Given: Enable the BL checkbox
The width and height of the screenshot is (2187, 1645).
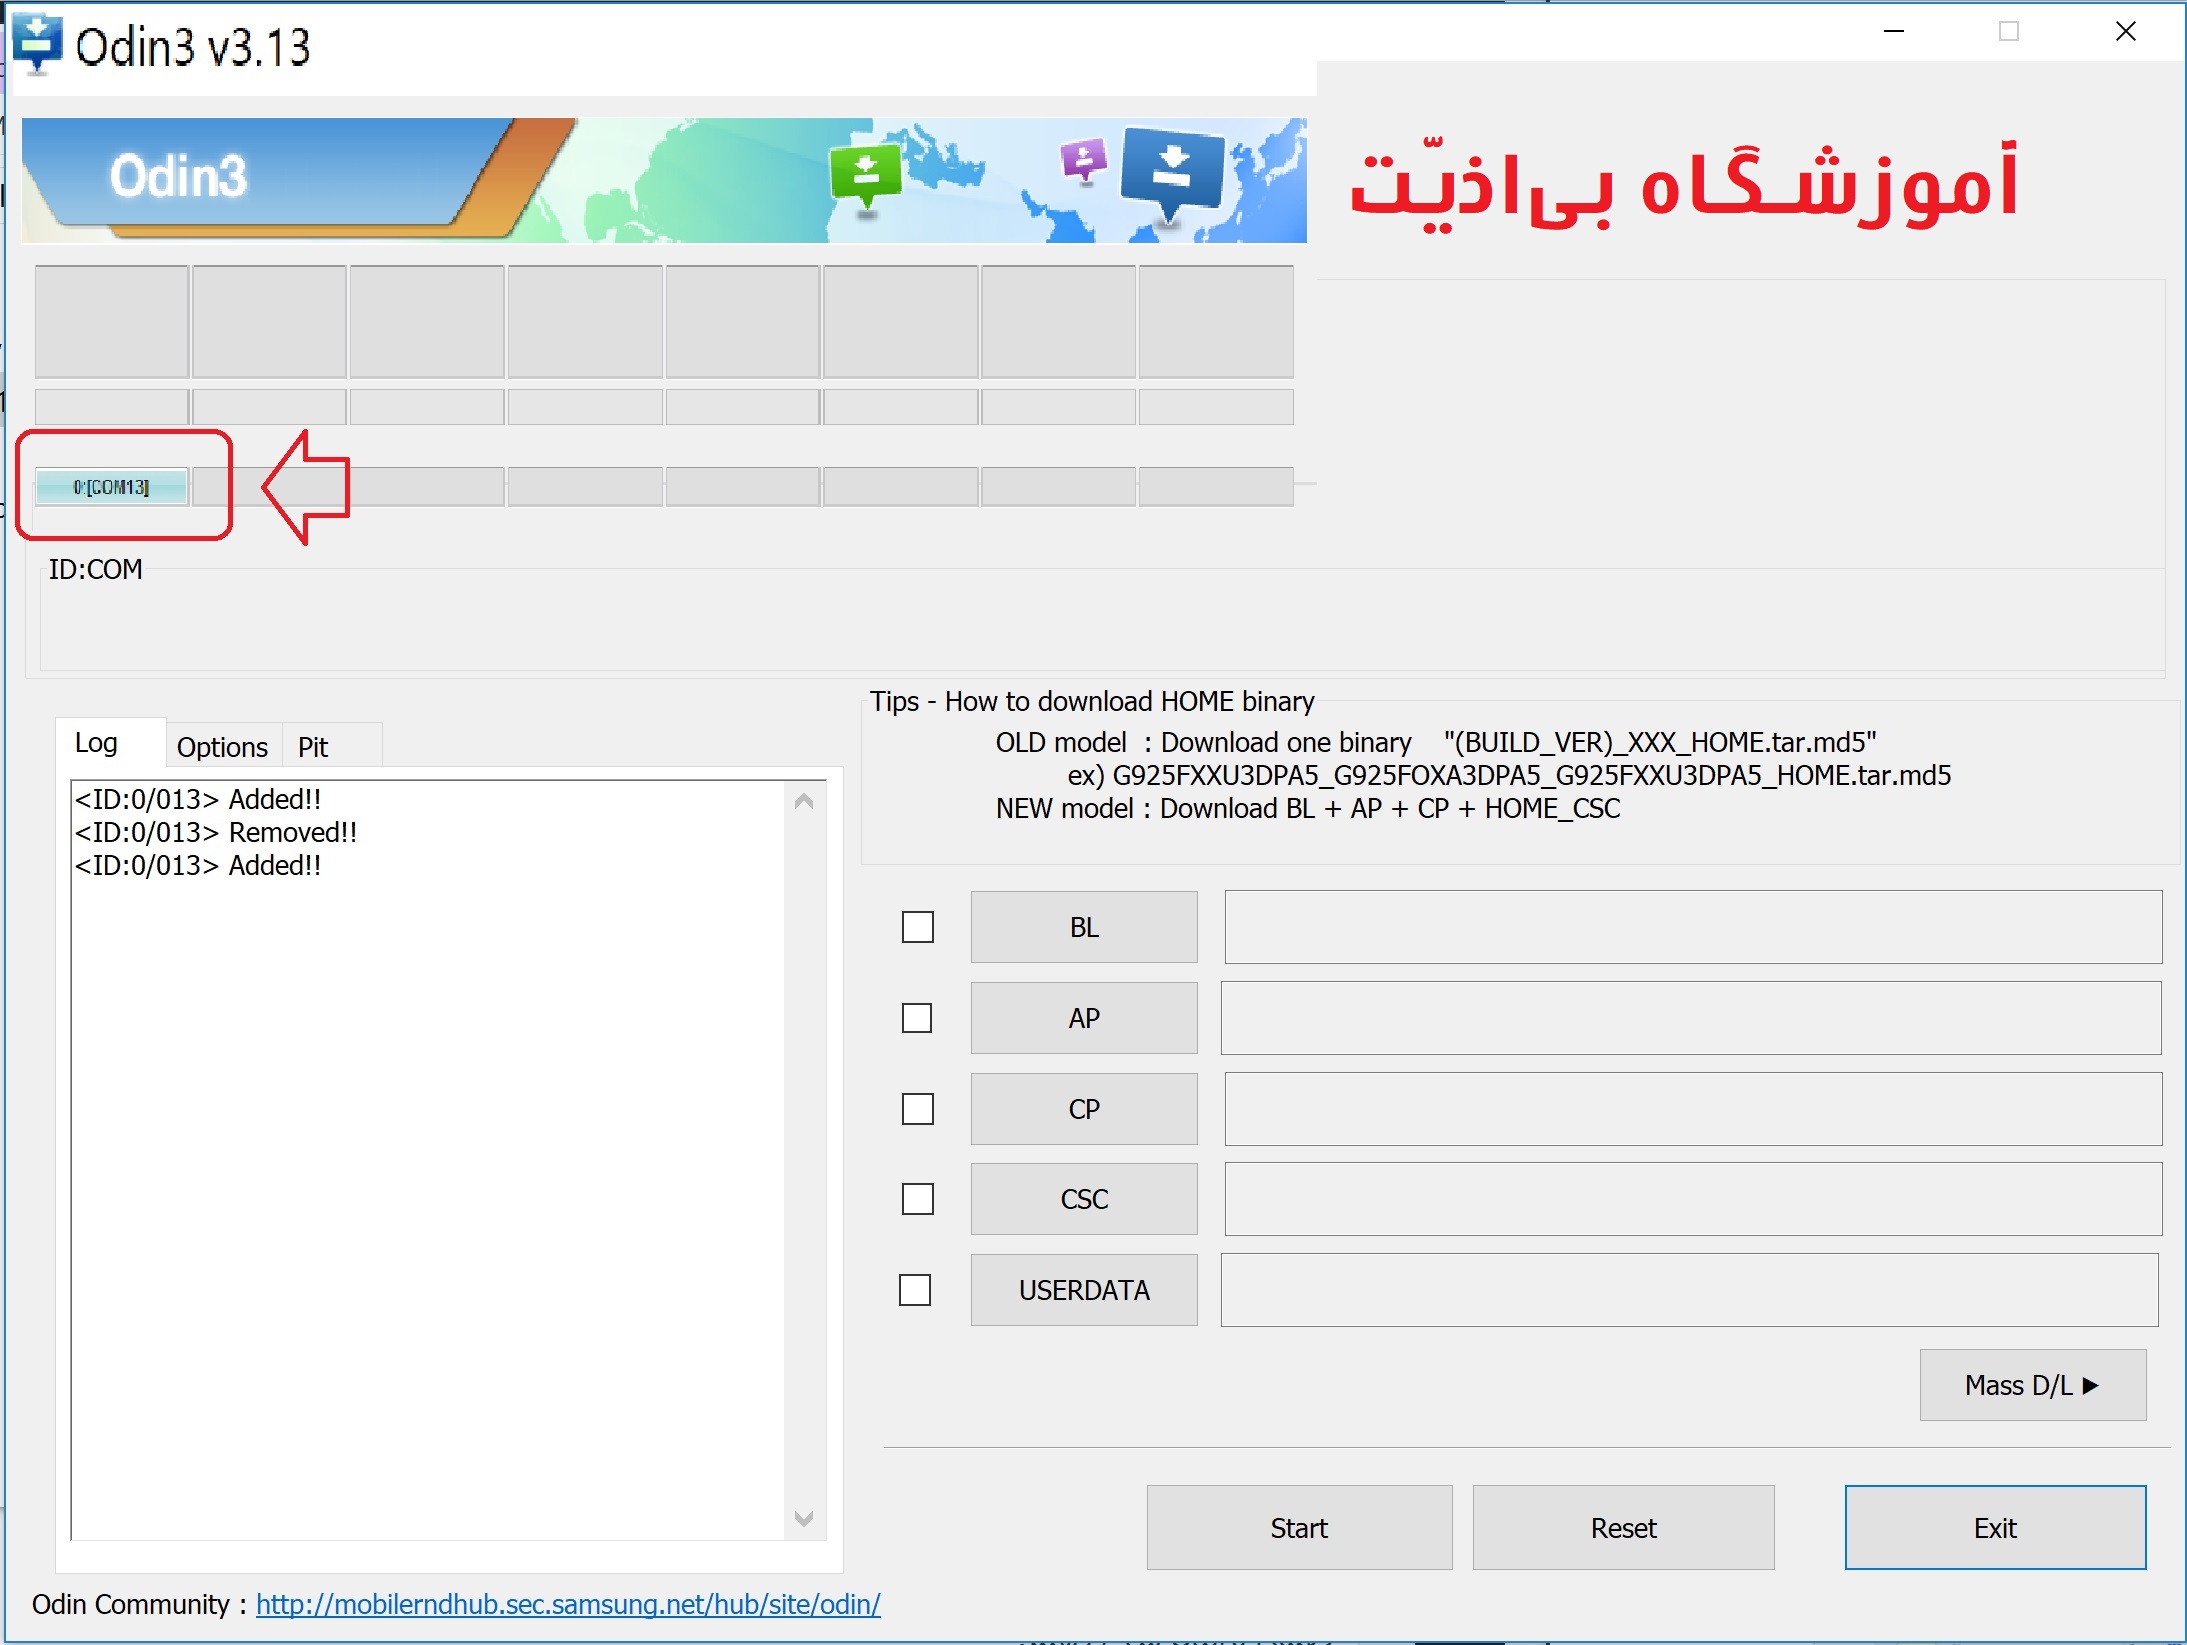Looking at the screenshot, I should pos(917,927).
